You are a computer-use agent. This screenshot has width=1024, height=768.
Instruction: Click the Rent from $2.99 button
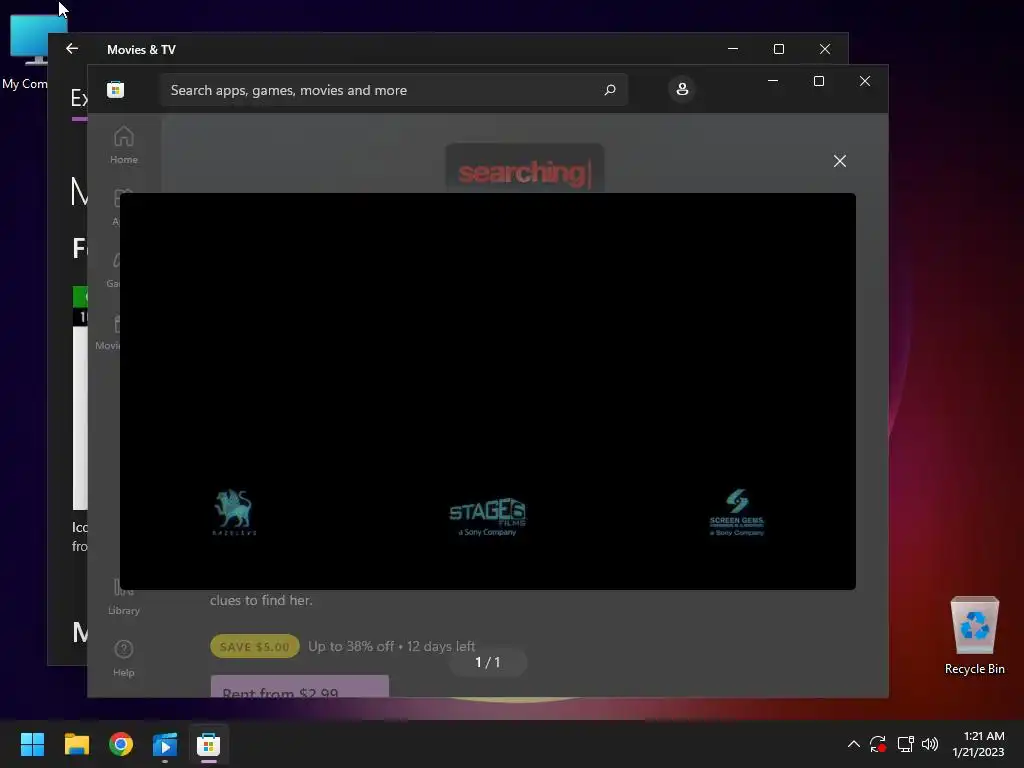click(300, 686)
